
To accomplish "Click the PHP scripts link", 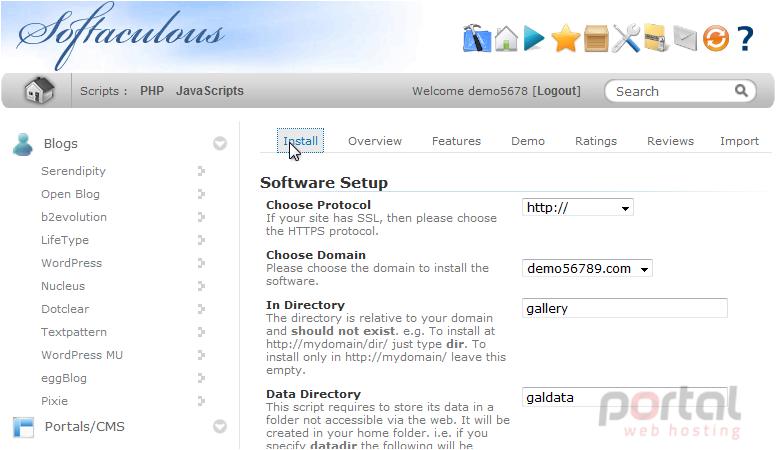I will click(x=152, y=91).
